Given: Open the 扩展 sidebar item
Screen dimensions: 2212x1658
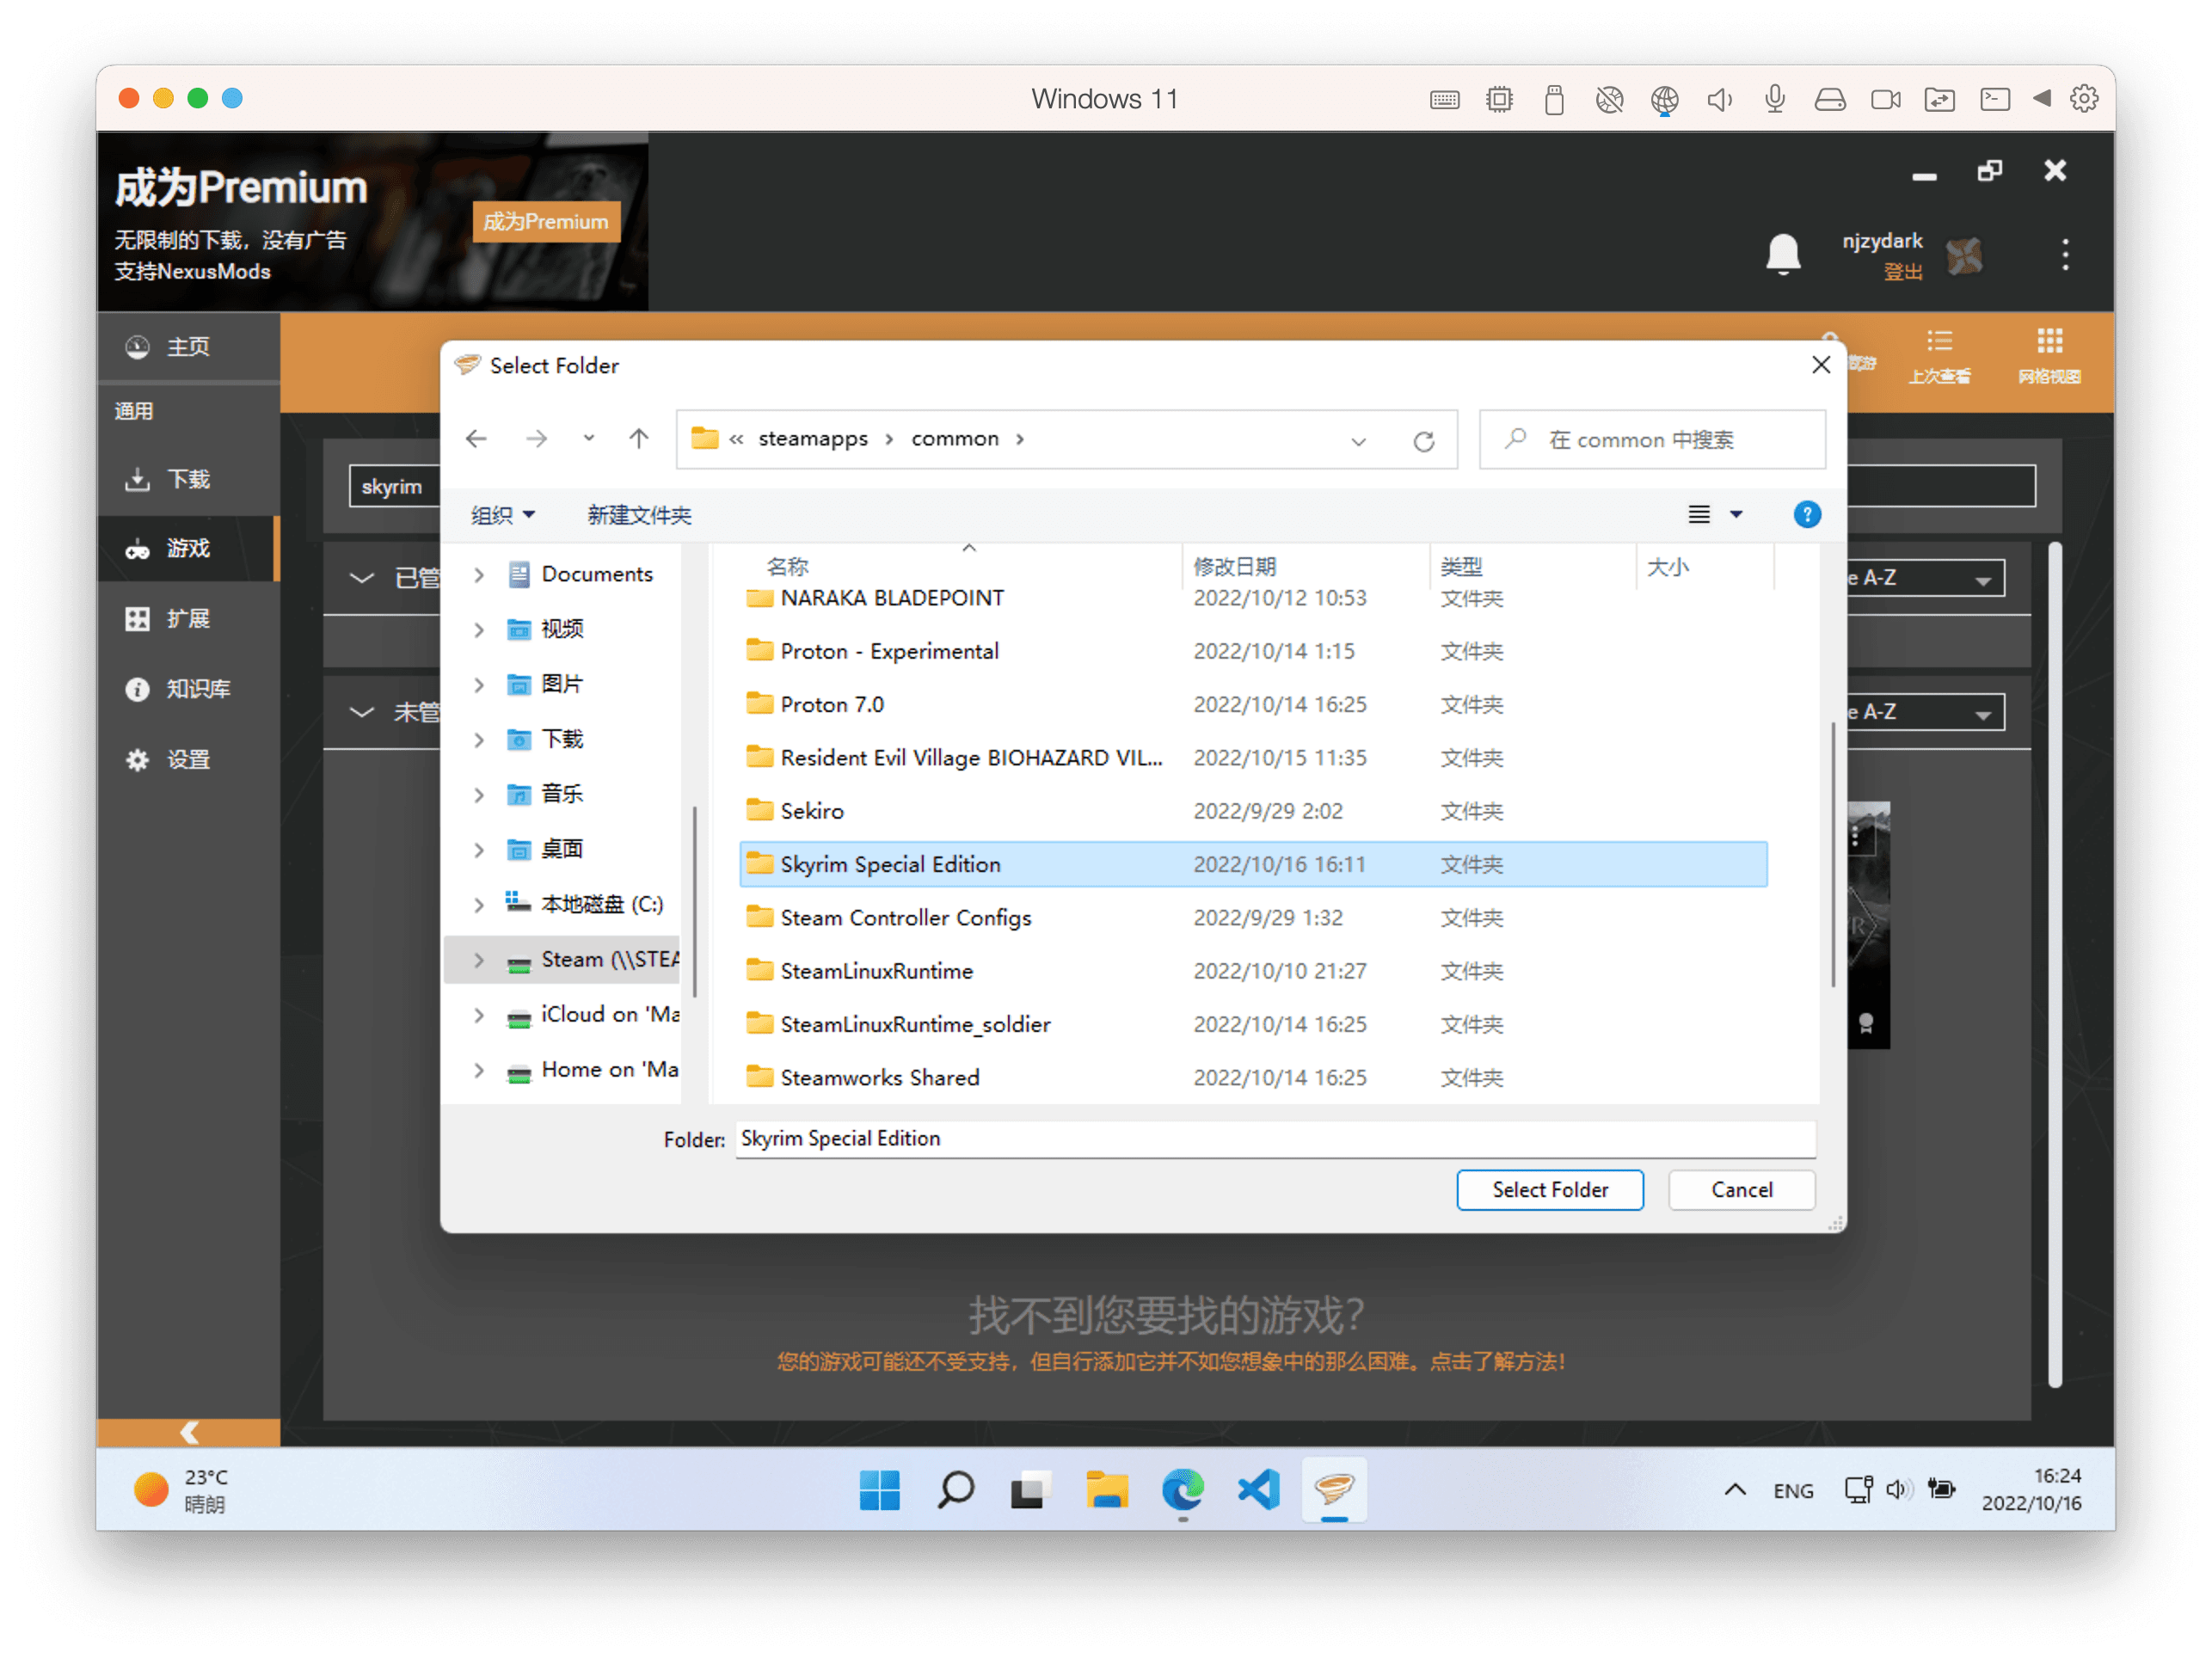Looking at the screenshot, I should pyautogui.click(x=188, y=619).
